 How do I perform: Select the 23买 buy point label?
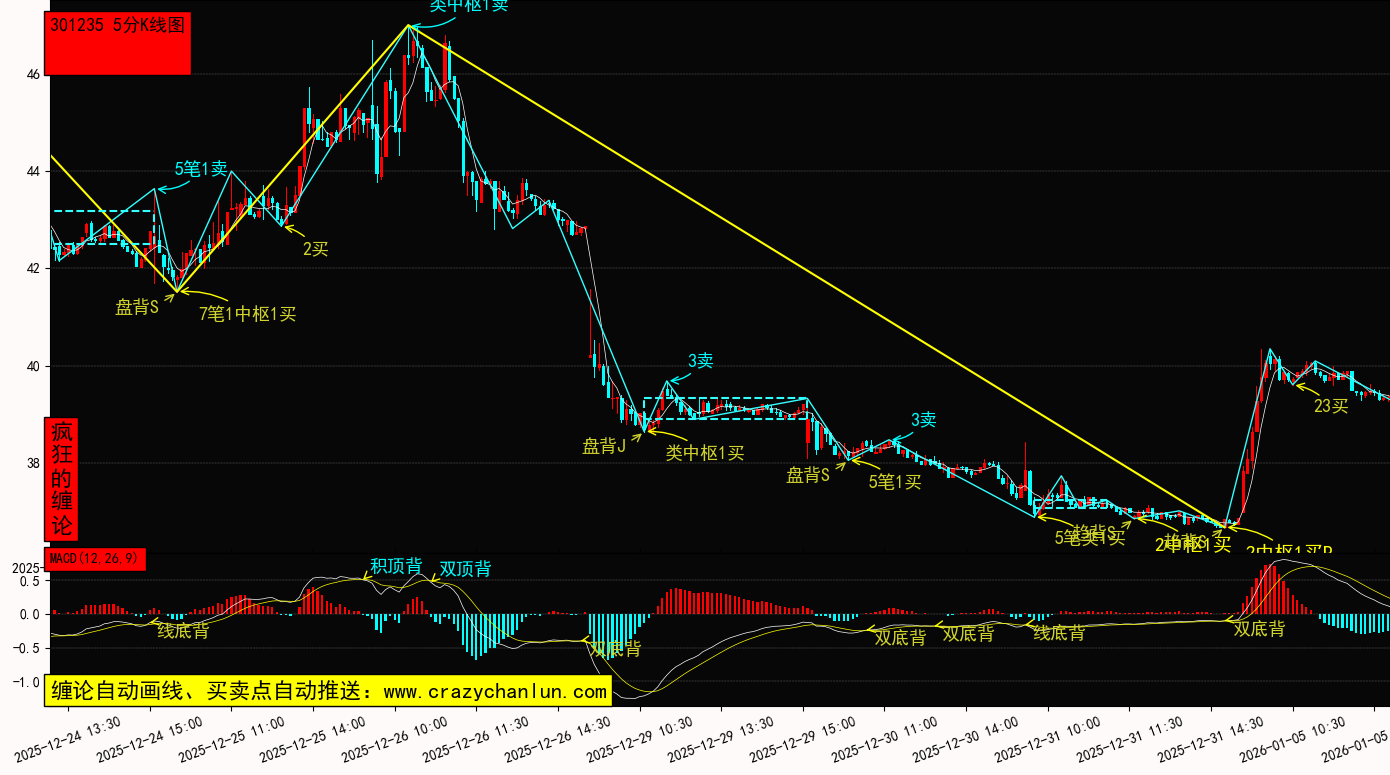point(1331,405)
